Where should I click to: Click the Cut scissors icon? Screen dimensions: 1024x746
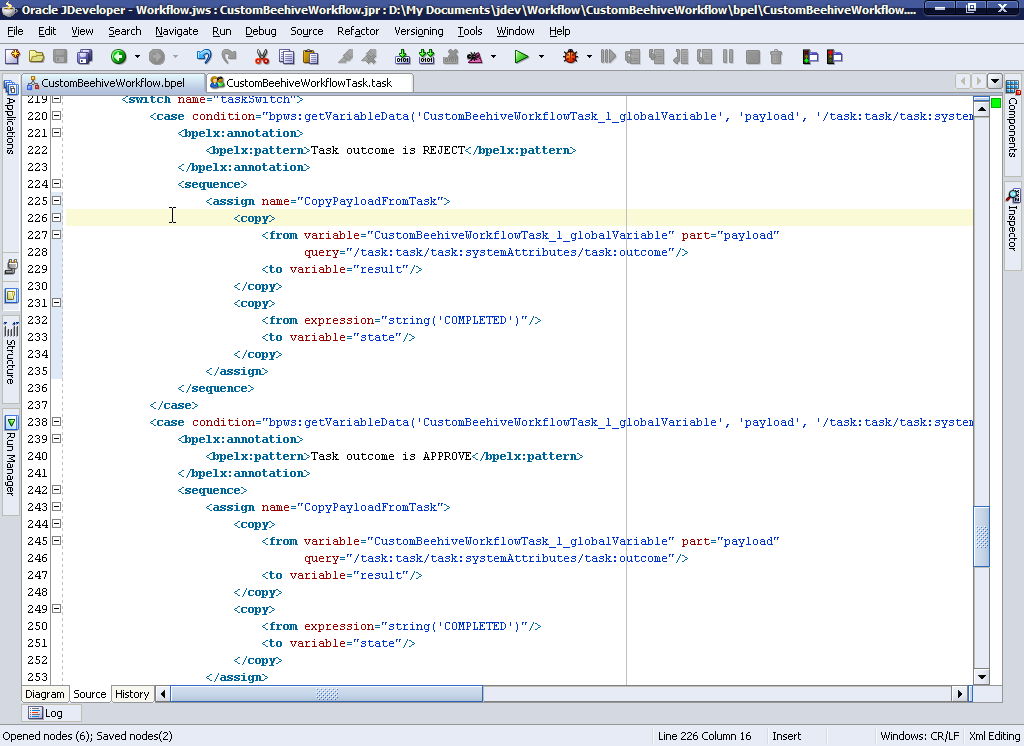(262, 57)
